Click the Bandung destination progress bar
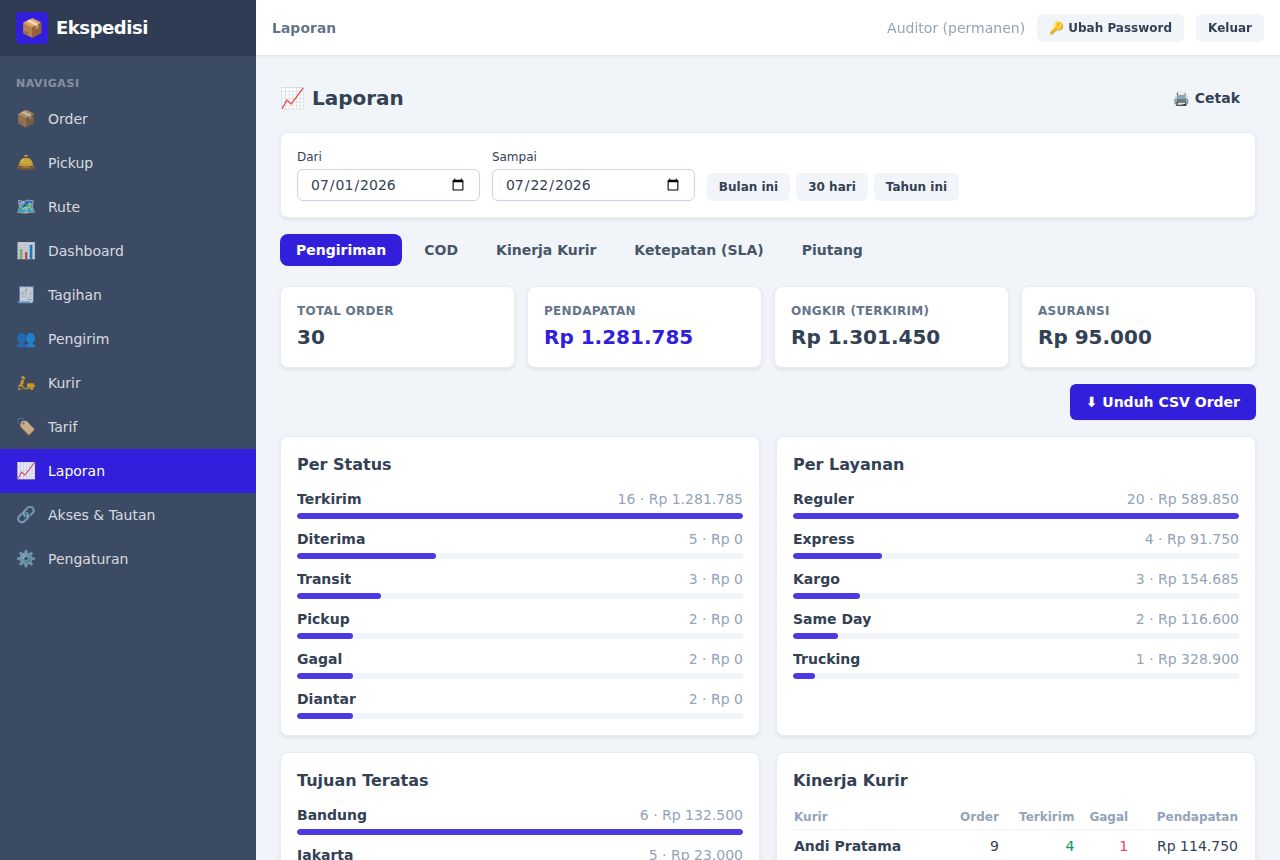 [520, 832]
